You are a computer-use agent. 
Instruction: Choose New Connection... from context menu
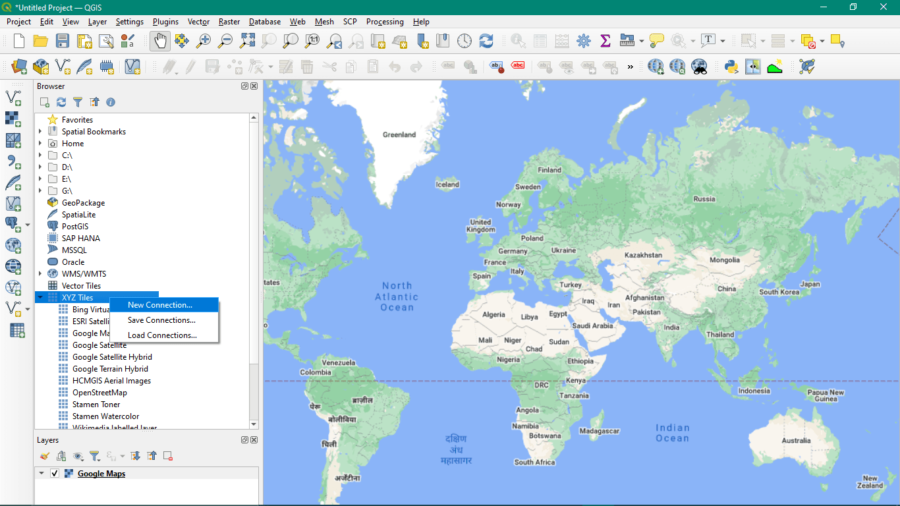pyautogui.click(x=164, y=305)
